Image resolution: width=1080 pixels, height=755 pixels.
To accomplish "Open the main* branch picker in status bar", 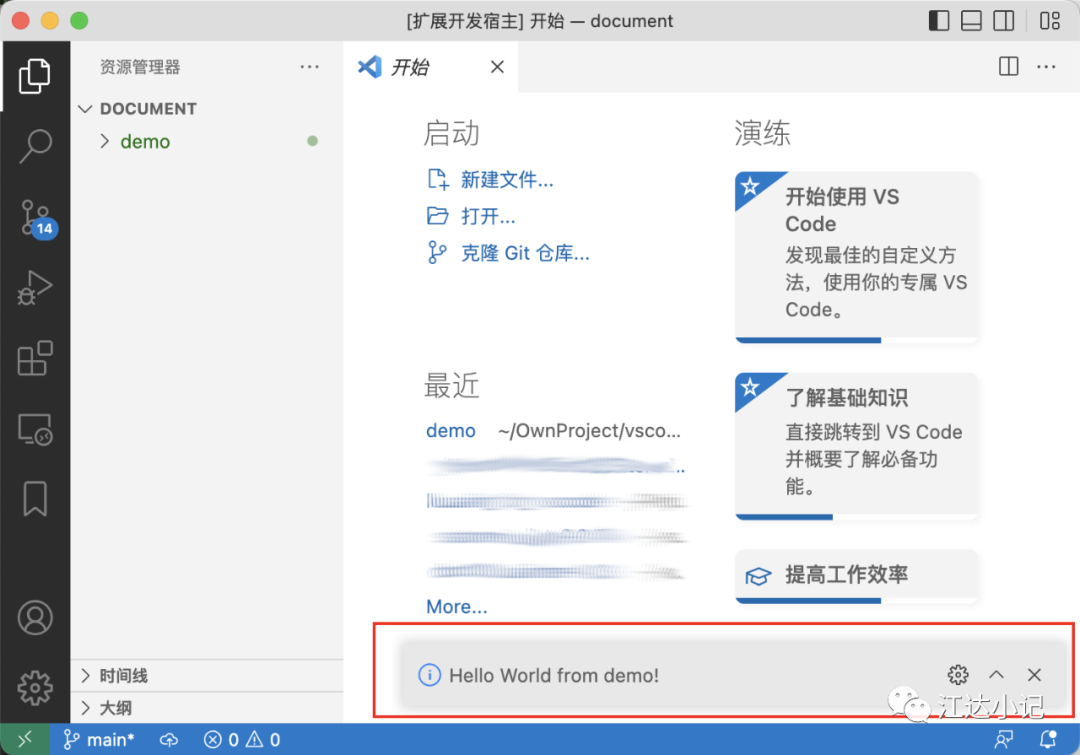I will click(98, 740).
